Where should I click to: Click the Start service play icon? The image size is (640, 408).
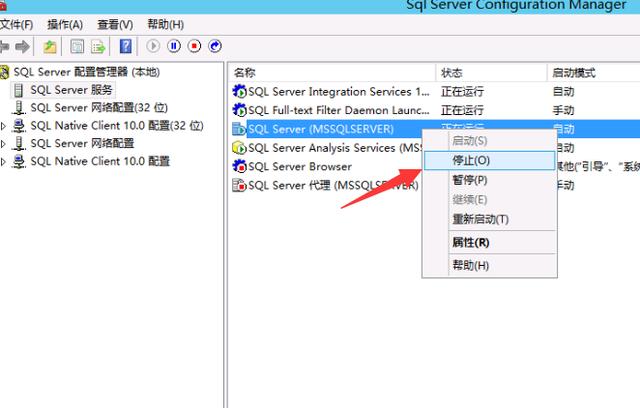(153, 46)
